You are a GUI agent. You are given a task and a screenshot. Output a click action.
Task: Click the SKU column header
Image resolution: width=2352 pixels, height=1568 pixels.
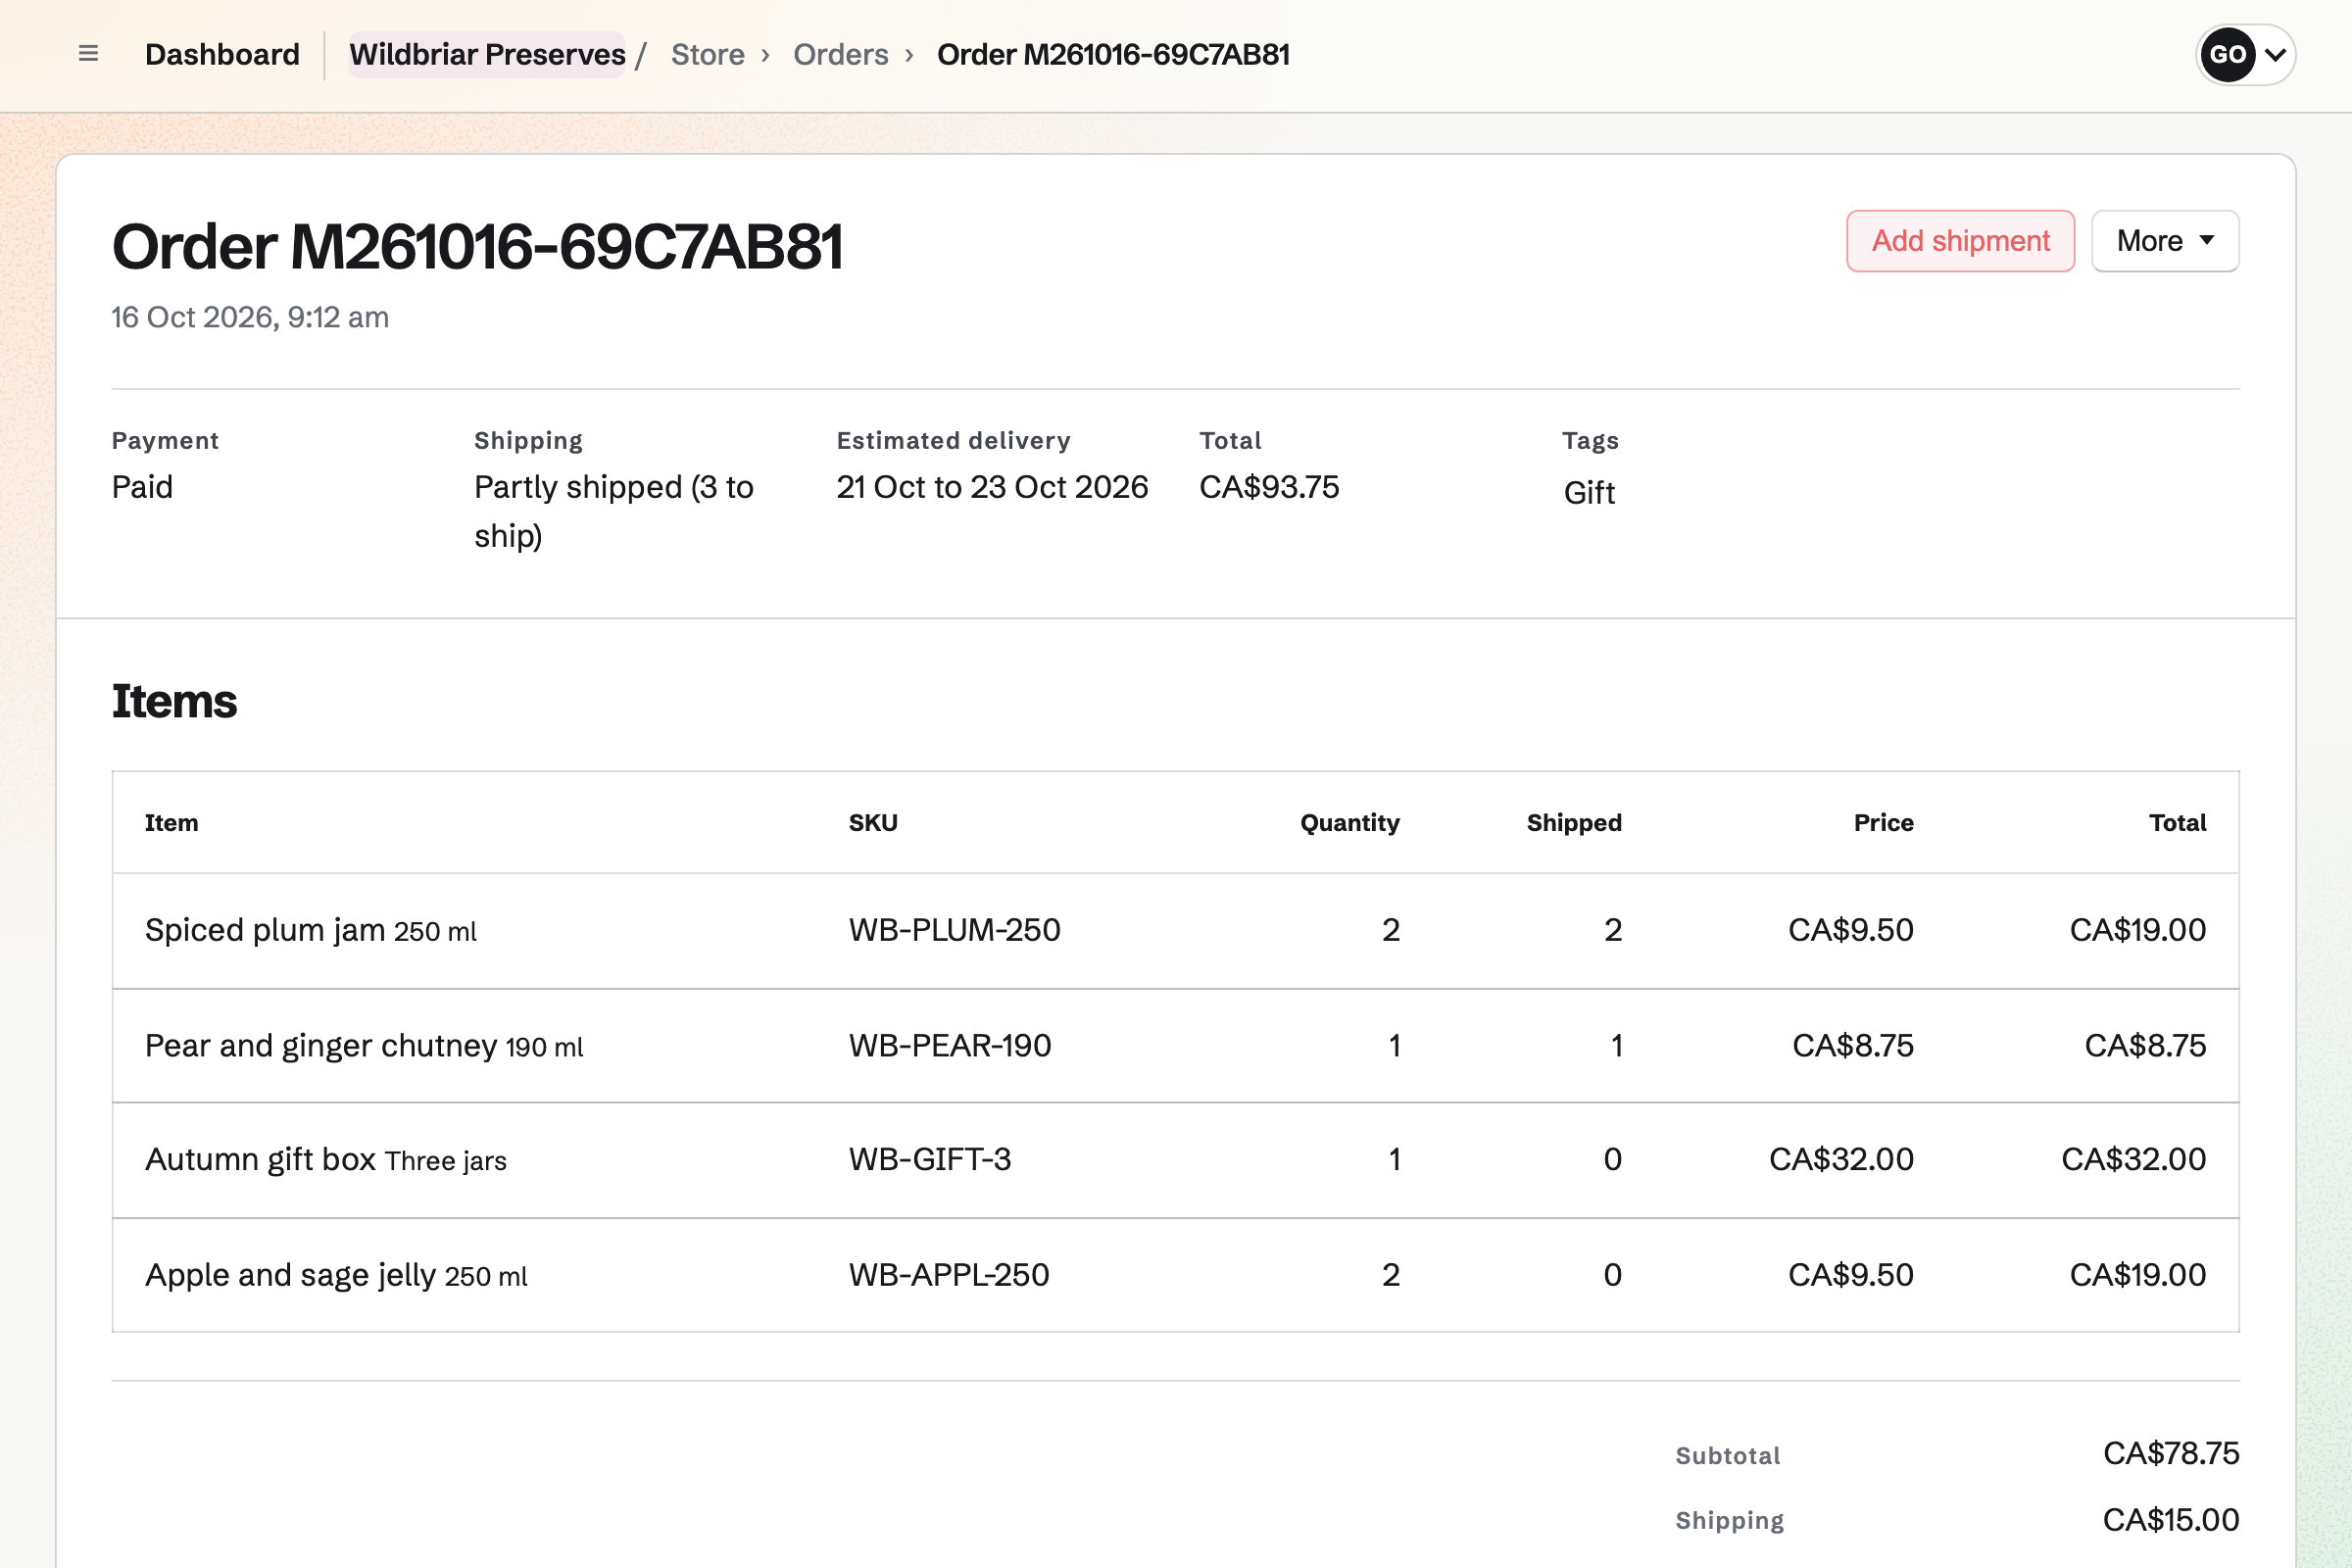873,823
